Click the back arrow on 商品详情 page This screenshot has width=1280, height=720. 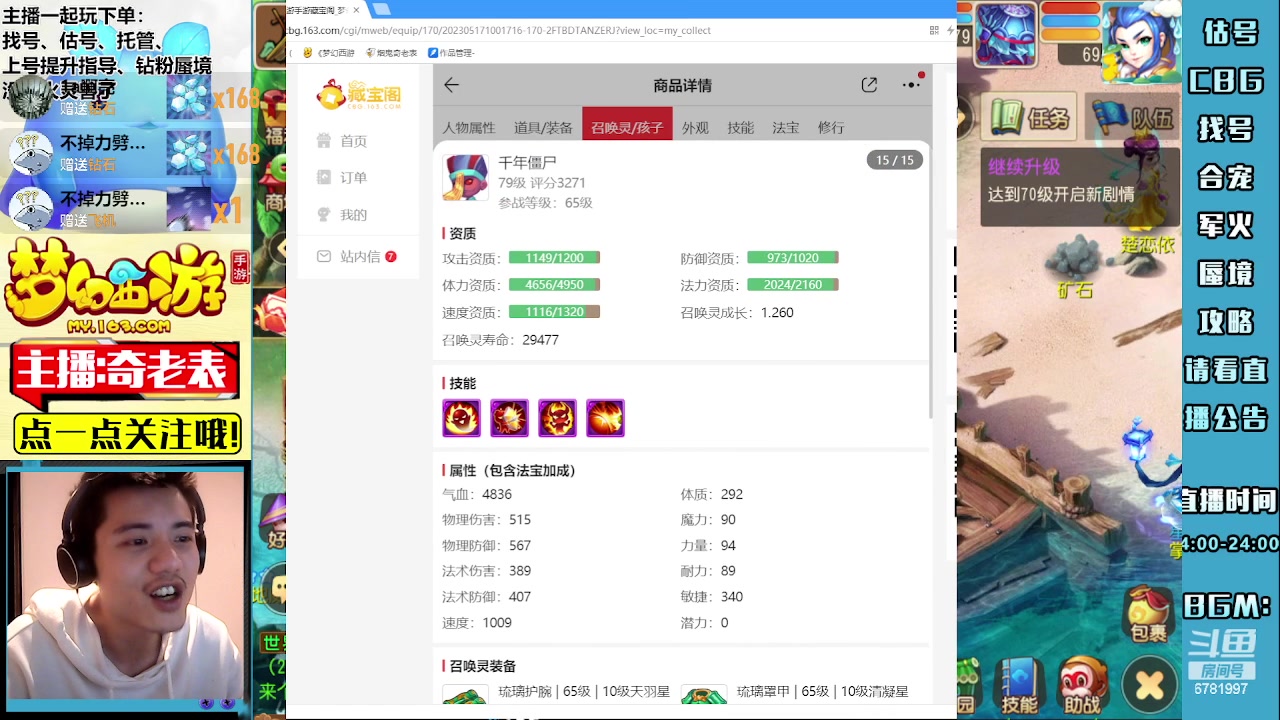(x=451, y=85)
